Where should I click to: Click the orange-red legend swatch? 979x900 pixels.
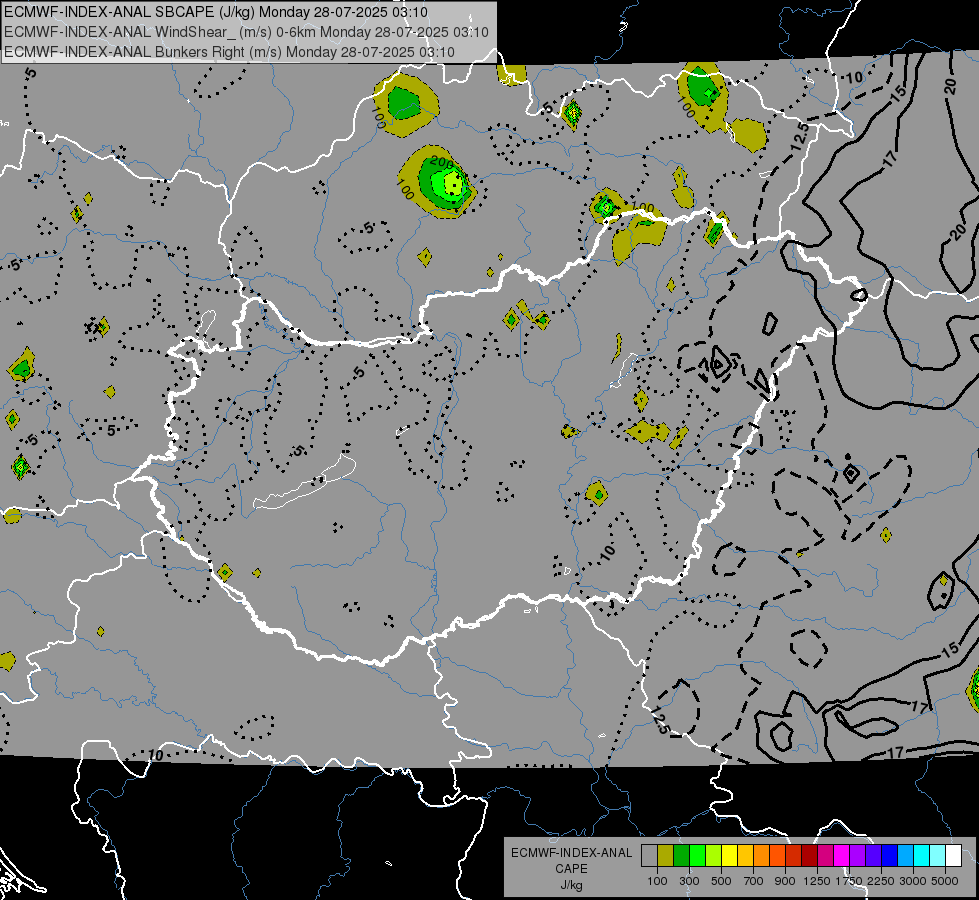click(x=777, y=855)
